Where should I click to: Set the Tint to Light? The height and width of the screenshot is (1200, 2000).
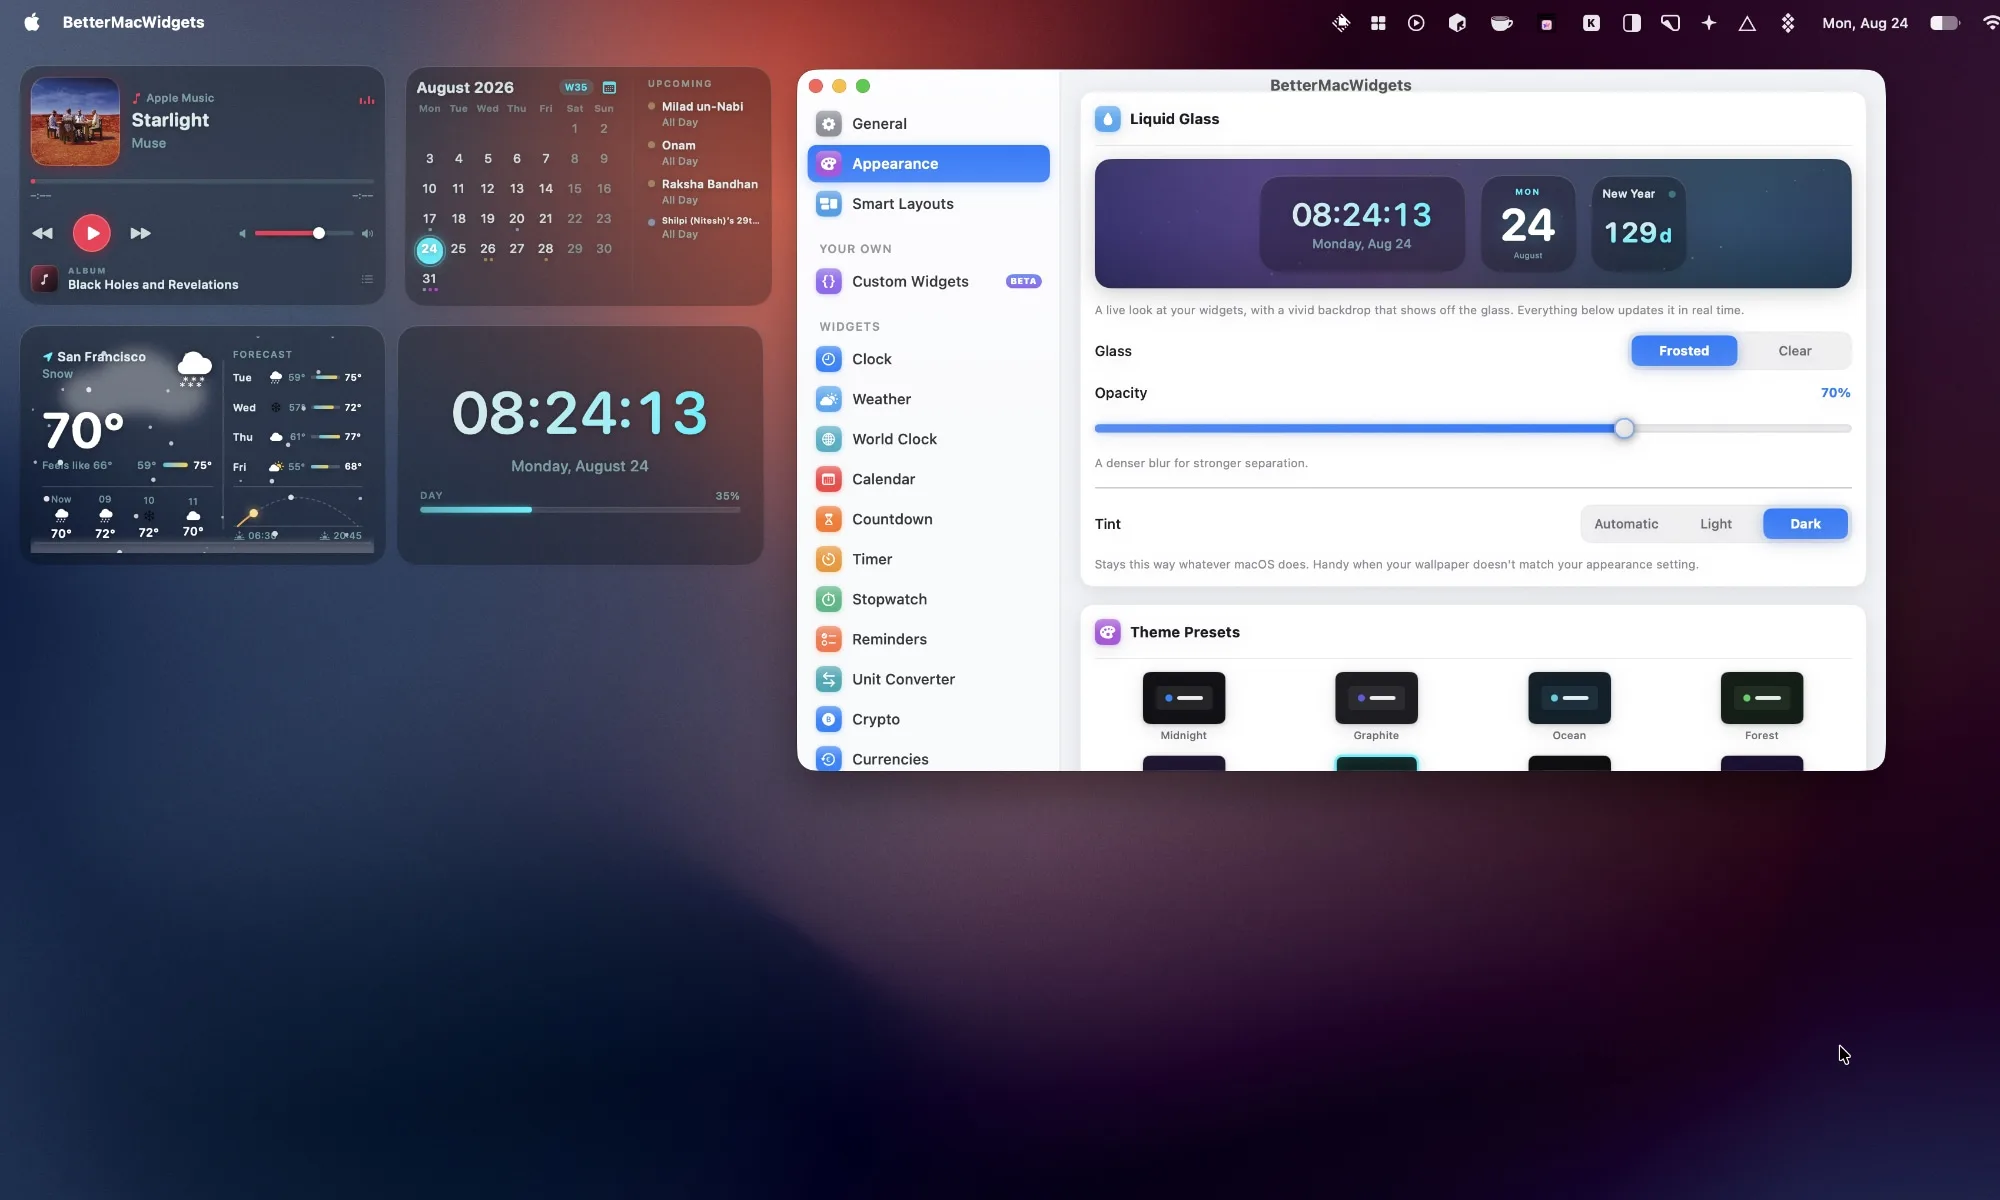[x=1716, y=524]
